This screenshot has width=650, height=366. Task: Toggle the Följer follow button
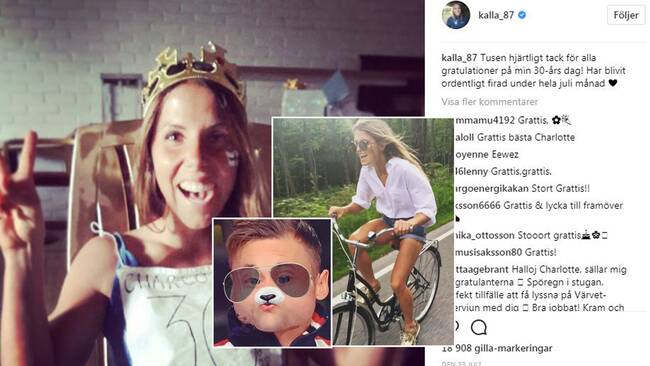click(626, 15)
